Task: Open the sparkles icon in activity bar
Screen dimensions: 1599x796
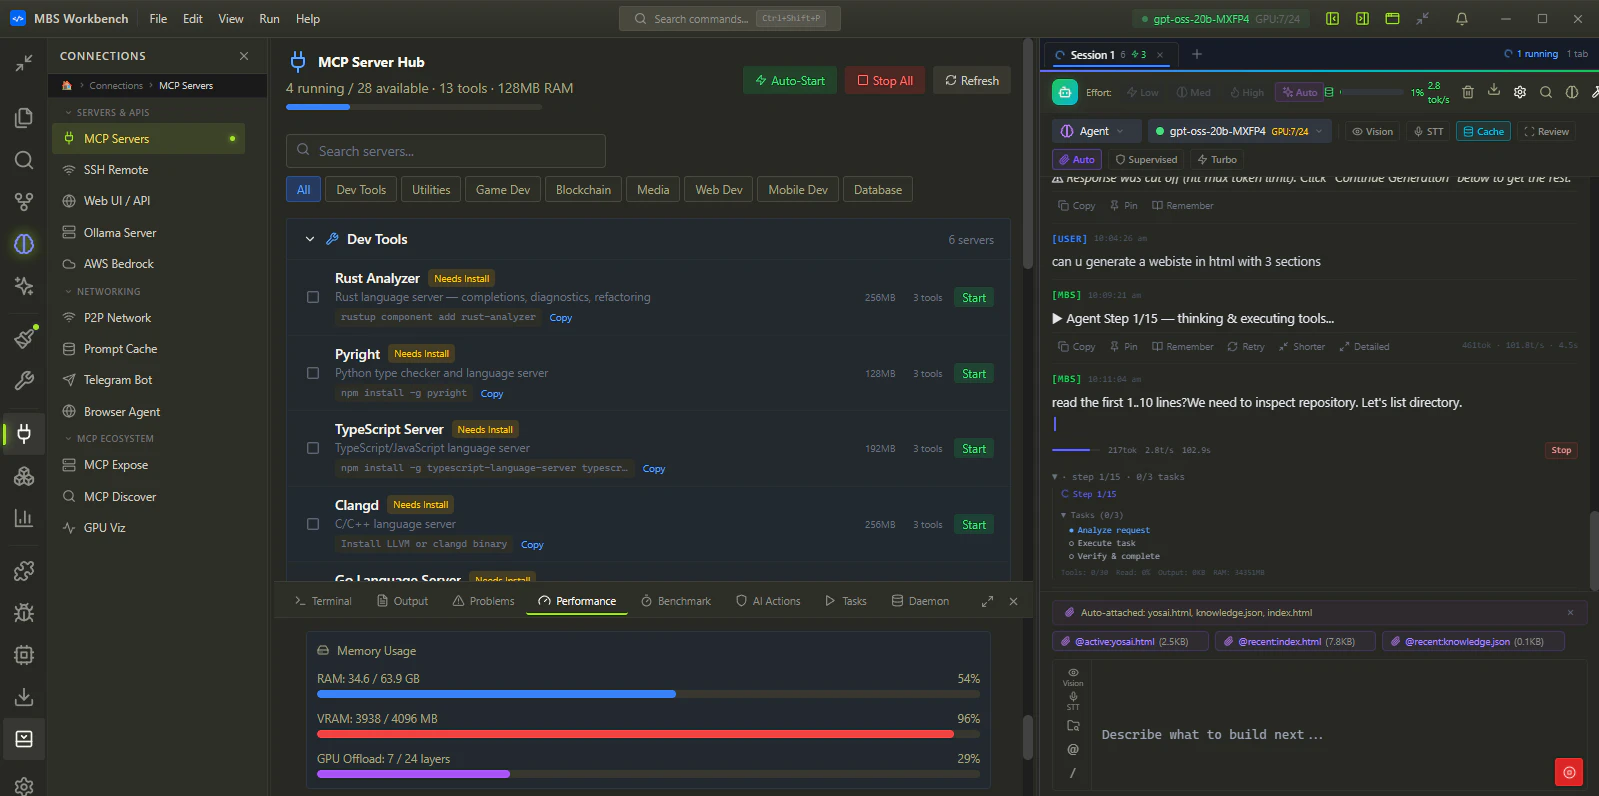Action: coord(24,286)
